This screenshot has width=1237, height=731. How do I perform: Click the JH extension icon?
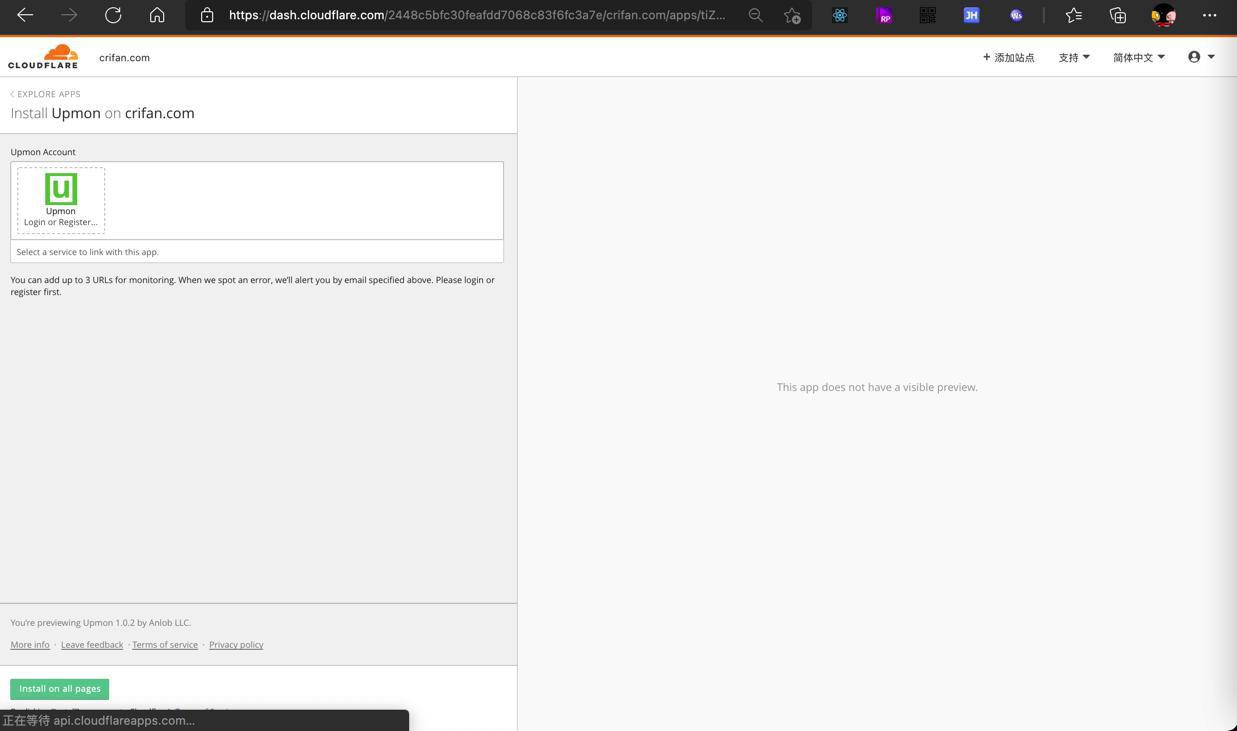971,15
